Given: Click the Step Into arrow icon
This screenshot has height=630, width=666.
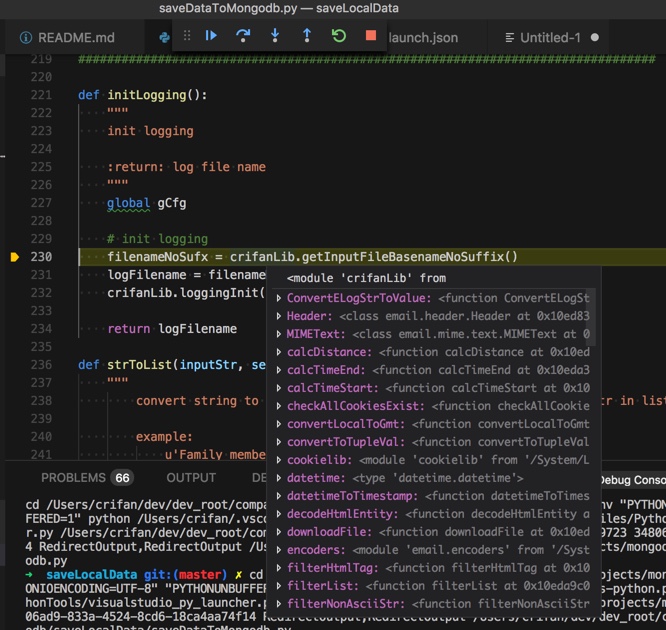Looking at the screenshot, I should pos(275,36).
